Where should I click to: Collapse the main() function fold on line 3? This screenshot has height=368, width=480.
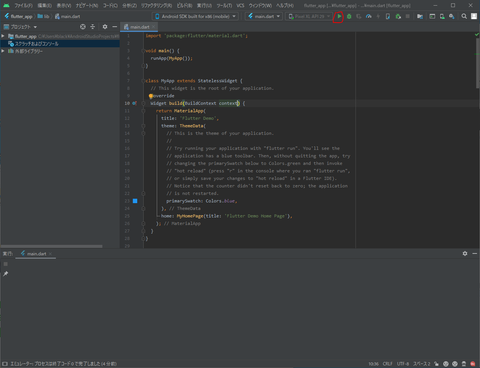[x=143, y=51]
